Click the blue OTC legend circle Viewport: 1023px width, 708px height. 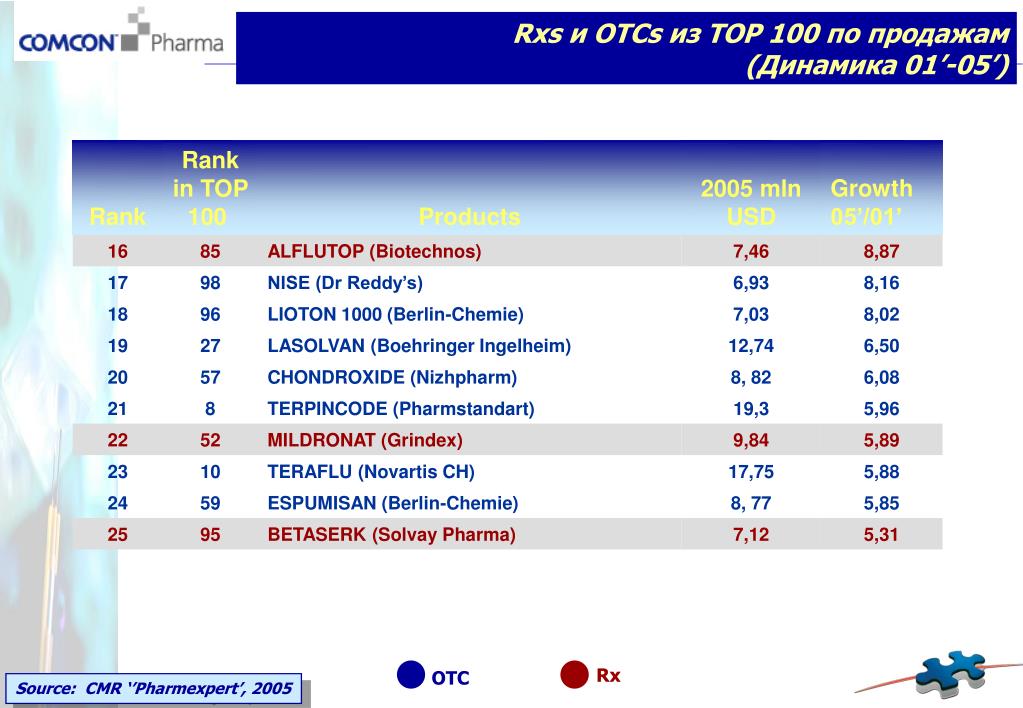click(x=411, y=675)
